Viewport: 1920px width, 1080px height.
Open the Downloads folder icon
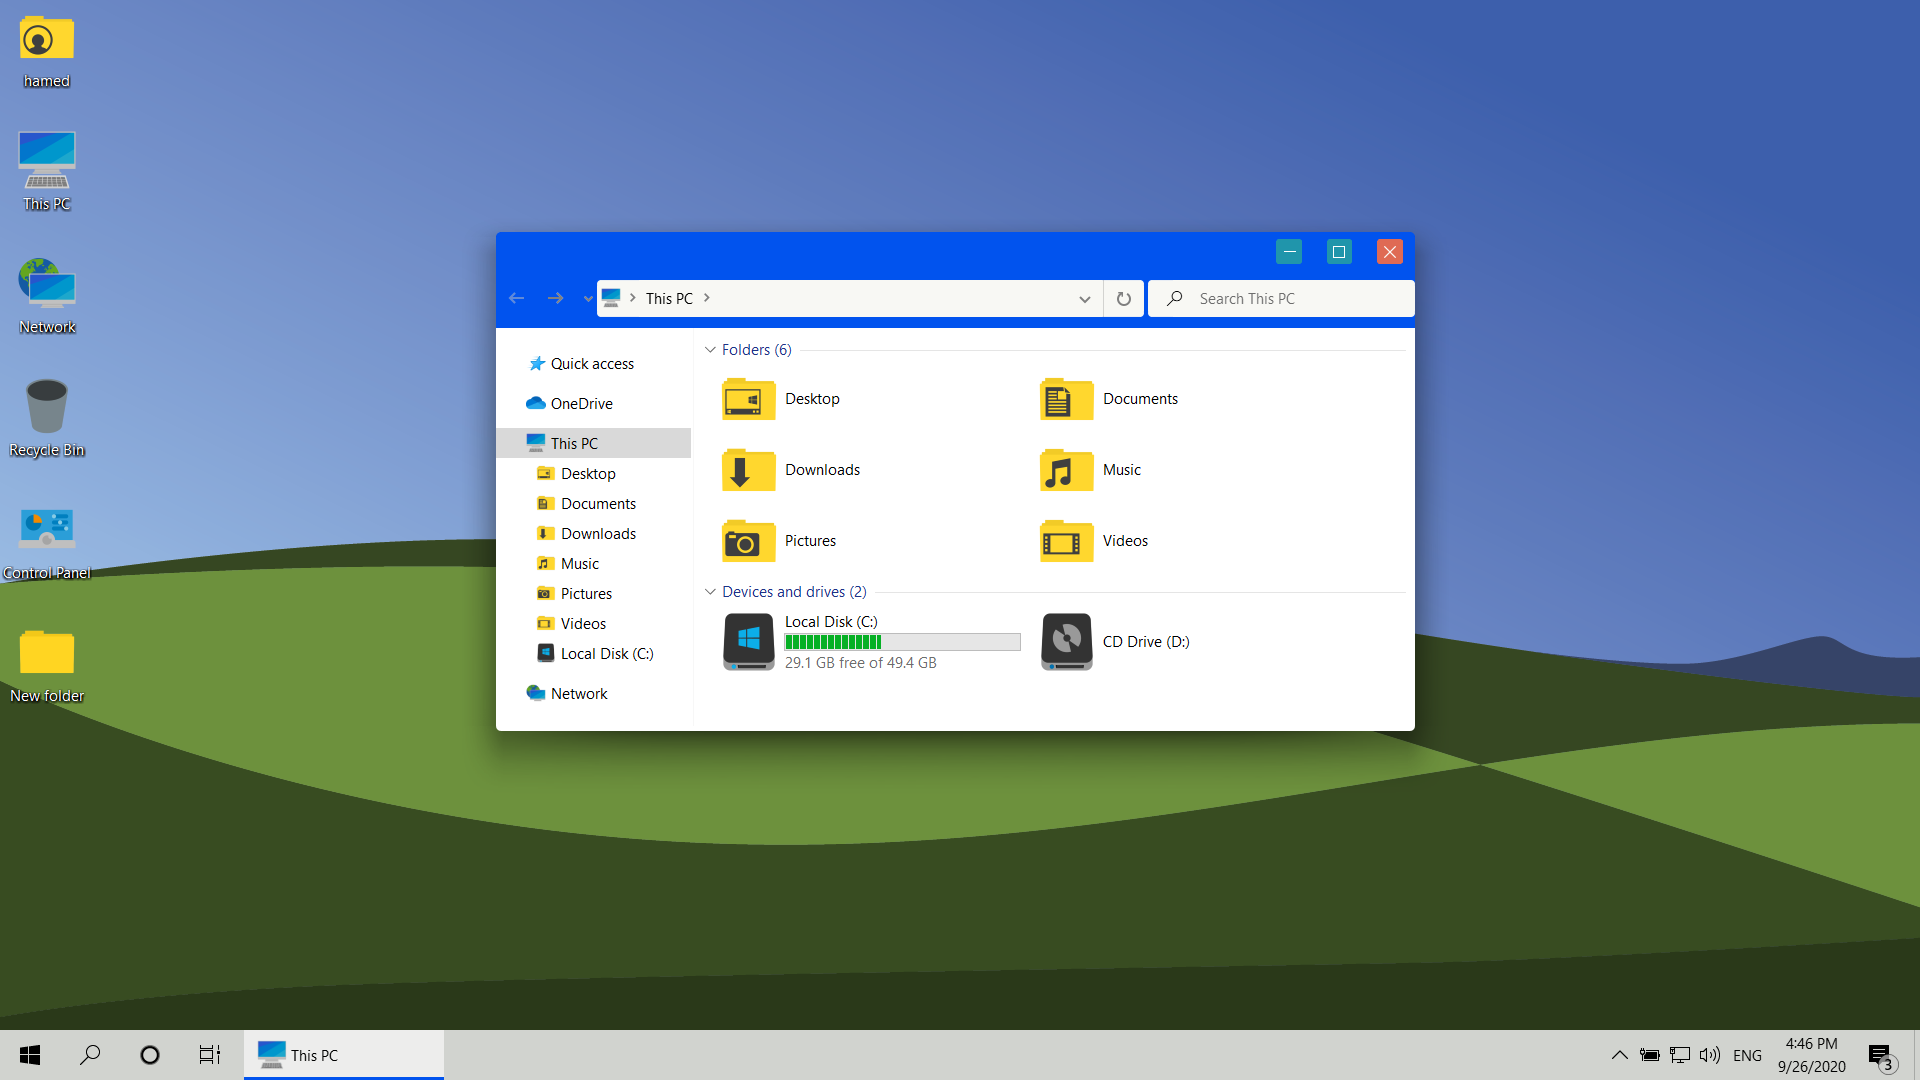(x=748, y=470)
